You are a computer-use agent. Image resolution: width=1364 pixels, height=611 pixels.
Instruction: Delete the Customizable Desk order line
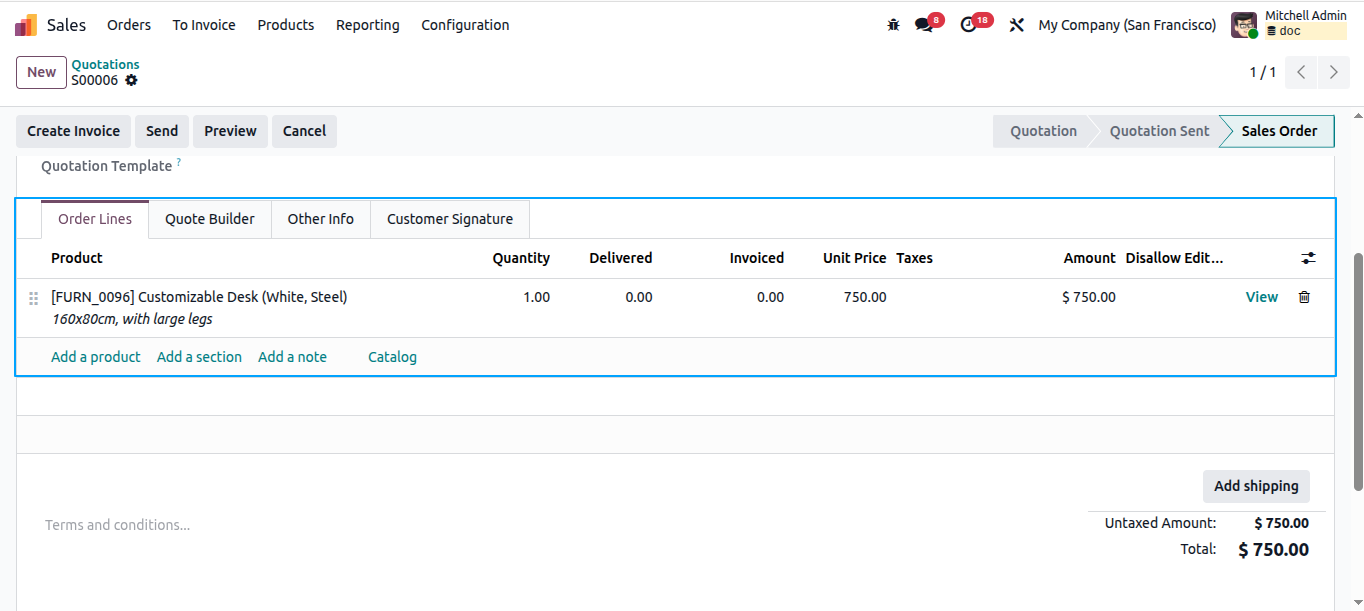[1304, 297]
